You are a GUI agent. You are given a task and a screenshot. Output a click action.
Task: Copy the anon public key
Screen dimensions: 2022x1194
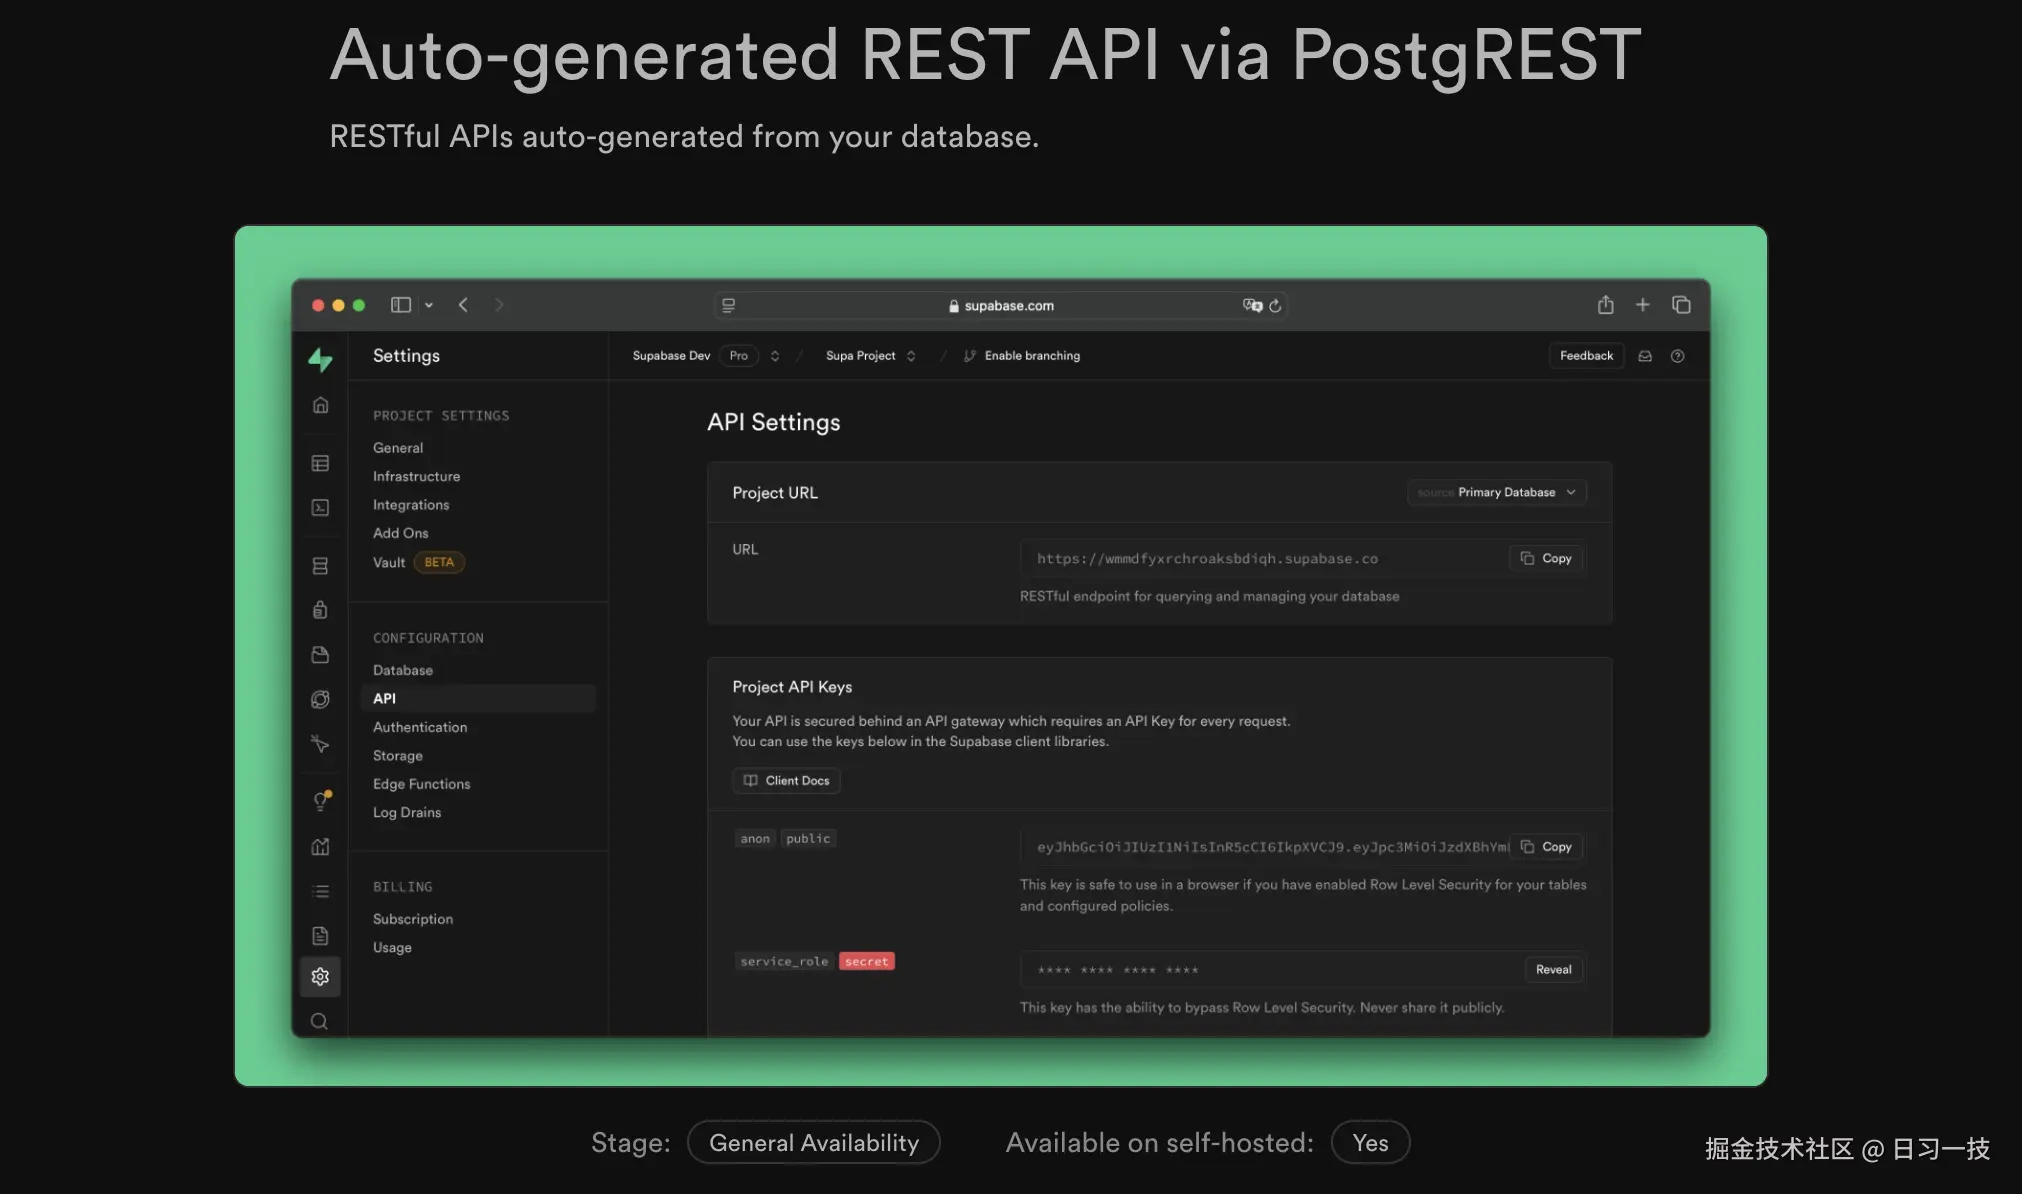pos(1546,847)
